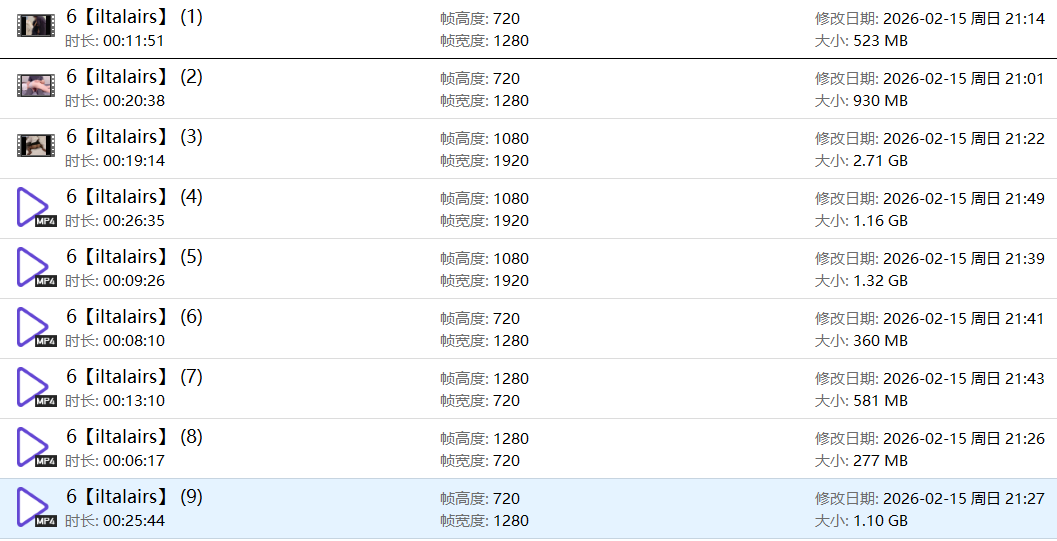Select file name 6【iltalairs】 (1)
This screenshot has width=1057, height=541.
134,17
